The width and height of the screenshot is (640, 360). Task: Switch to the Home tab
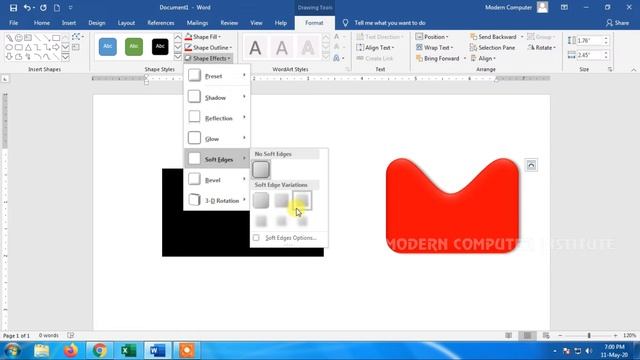42,23
